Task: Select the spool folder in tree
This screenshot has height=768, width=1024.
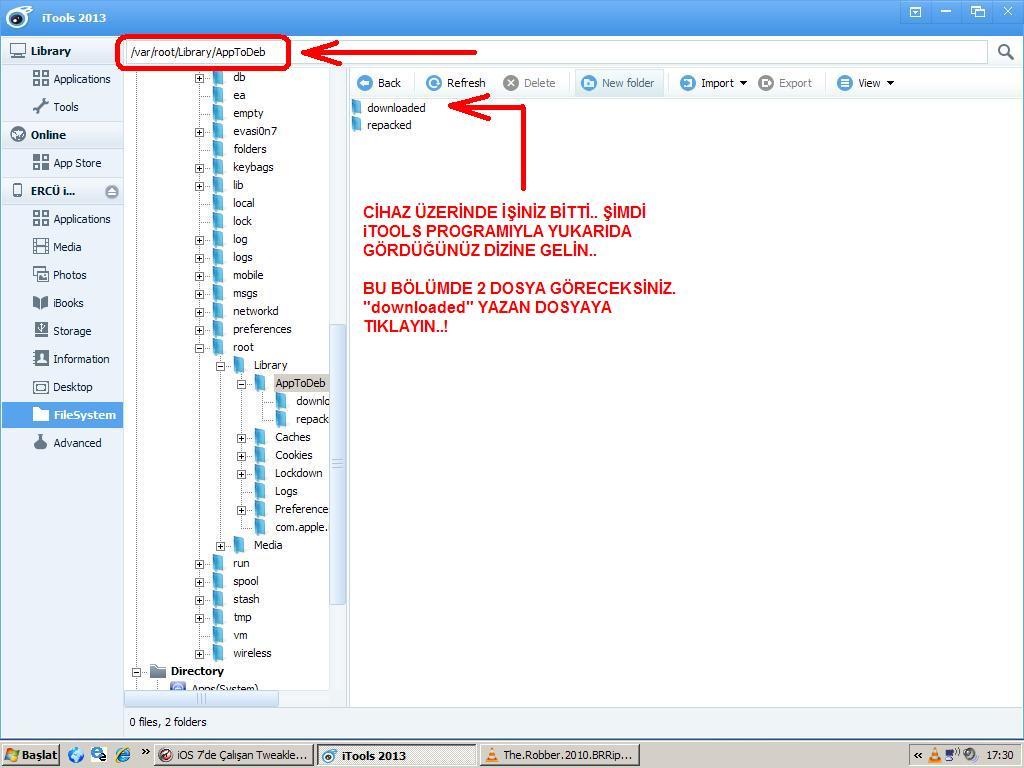Action: (246, 581)
